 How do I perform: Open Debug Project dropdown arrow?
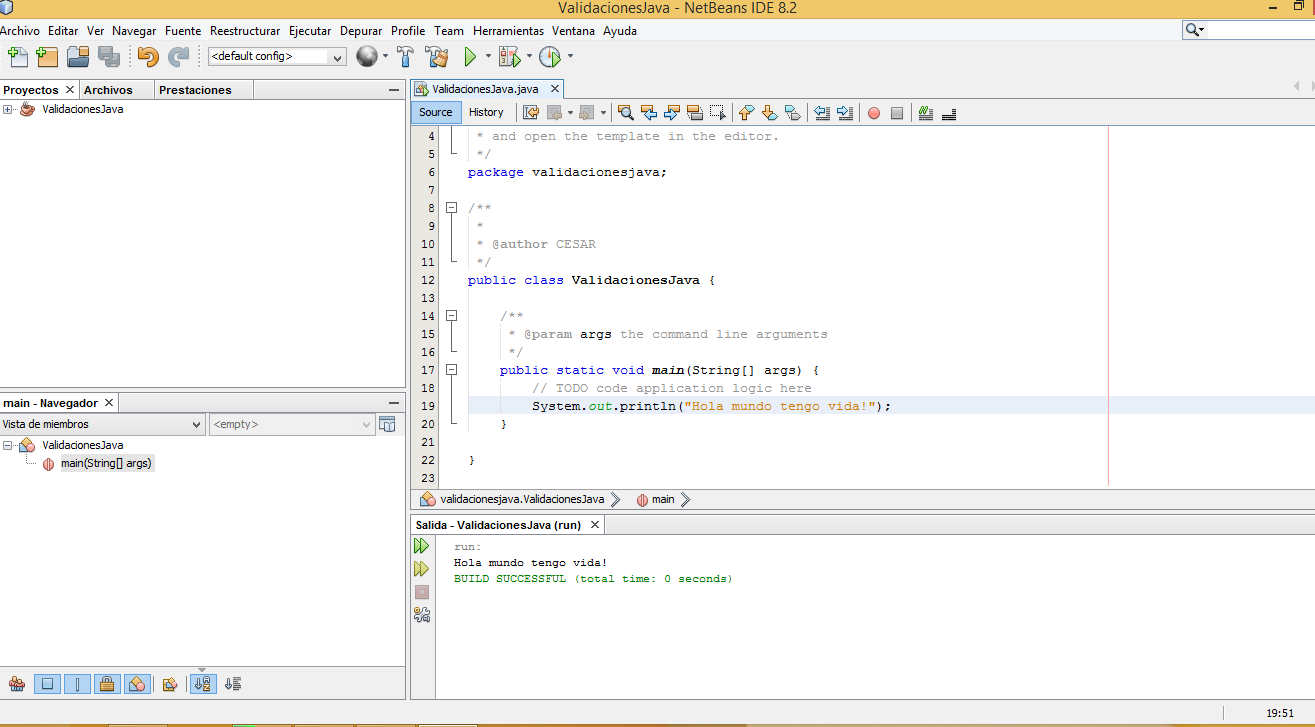(x=529, y=57)
